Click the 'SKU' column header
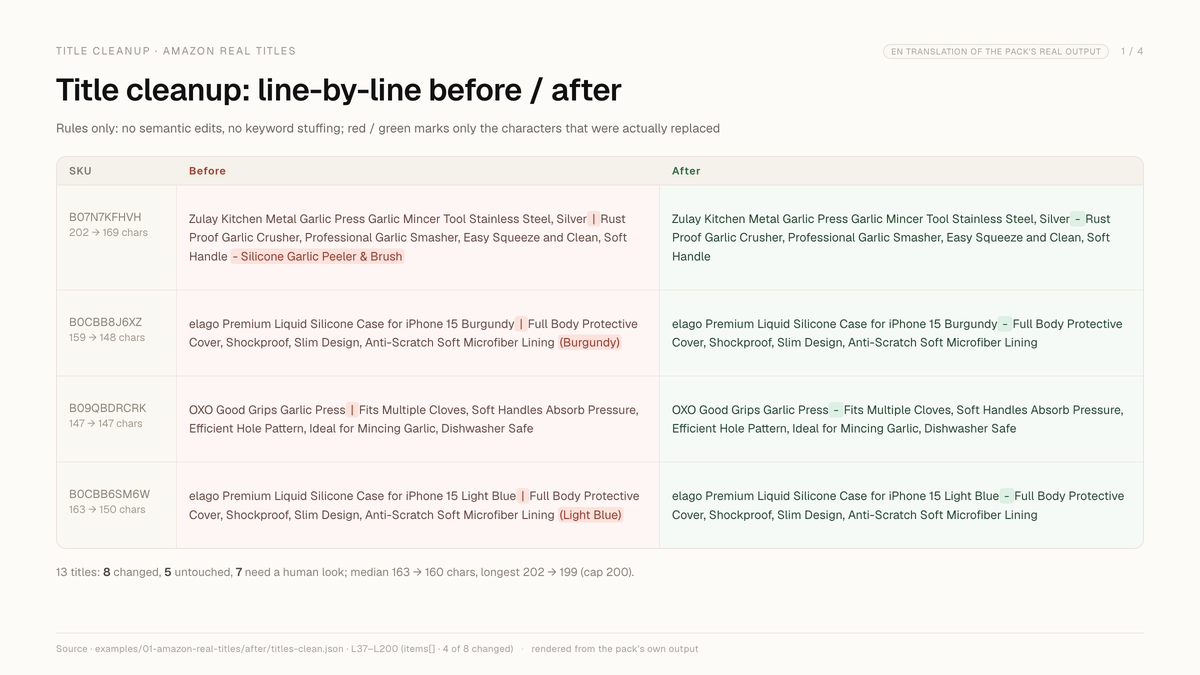 80,171
